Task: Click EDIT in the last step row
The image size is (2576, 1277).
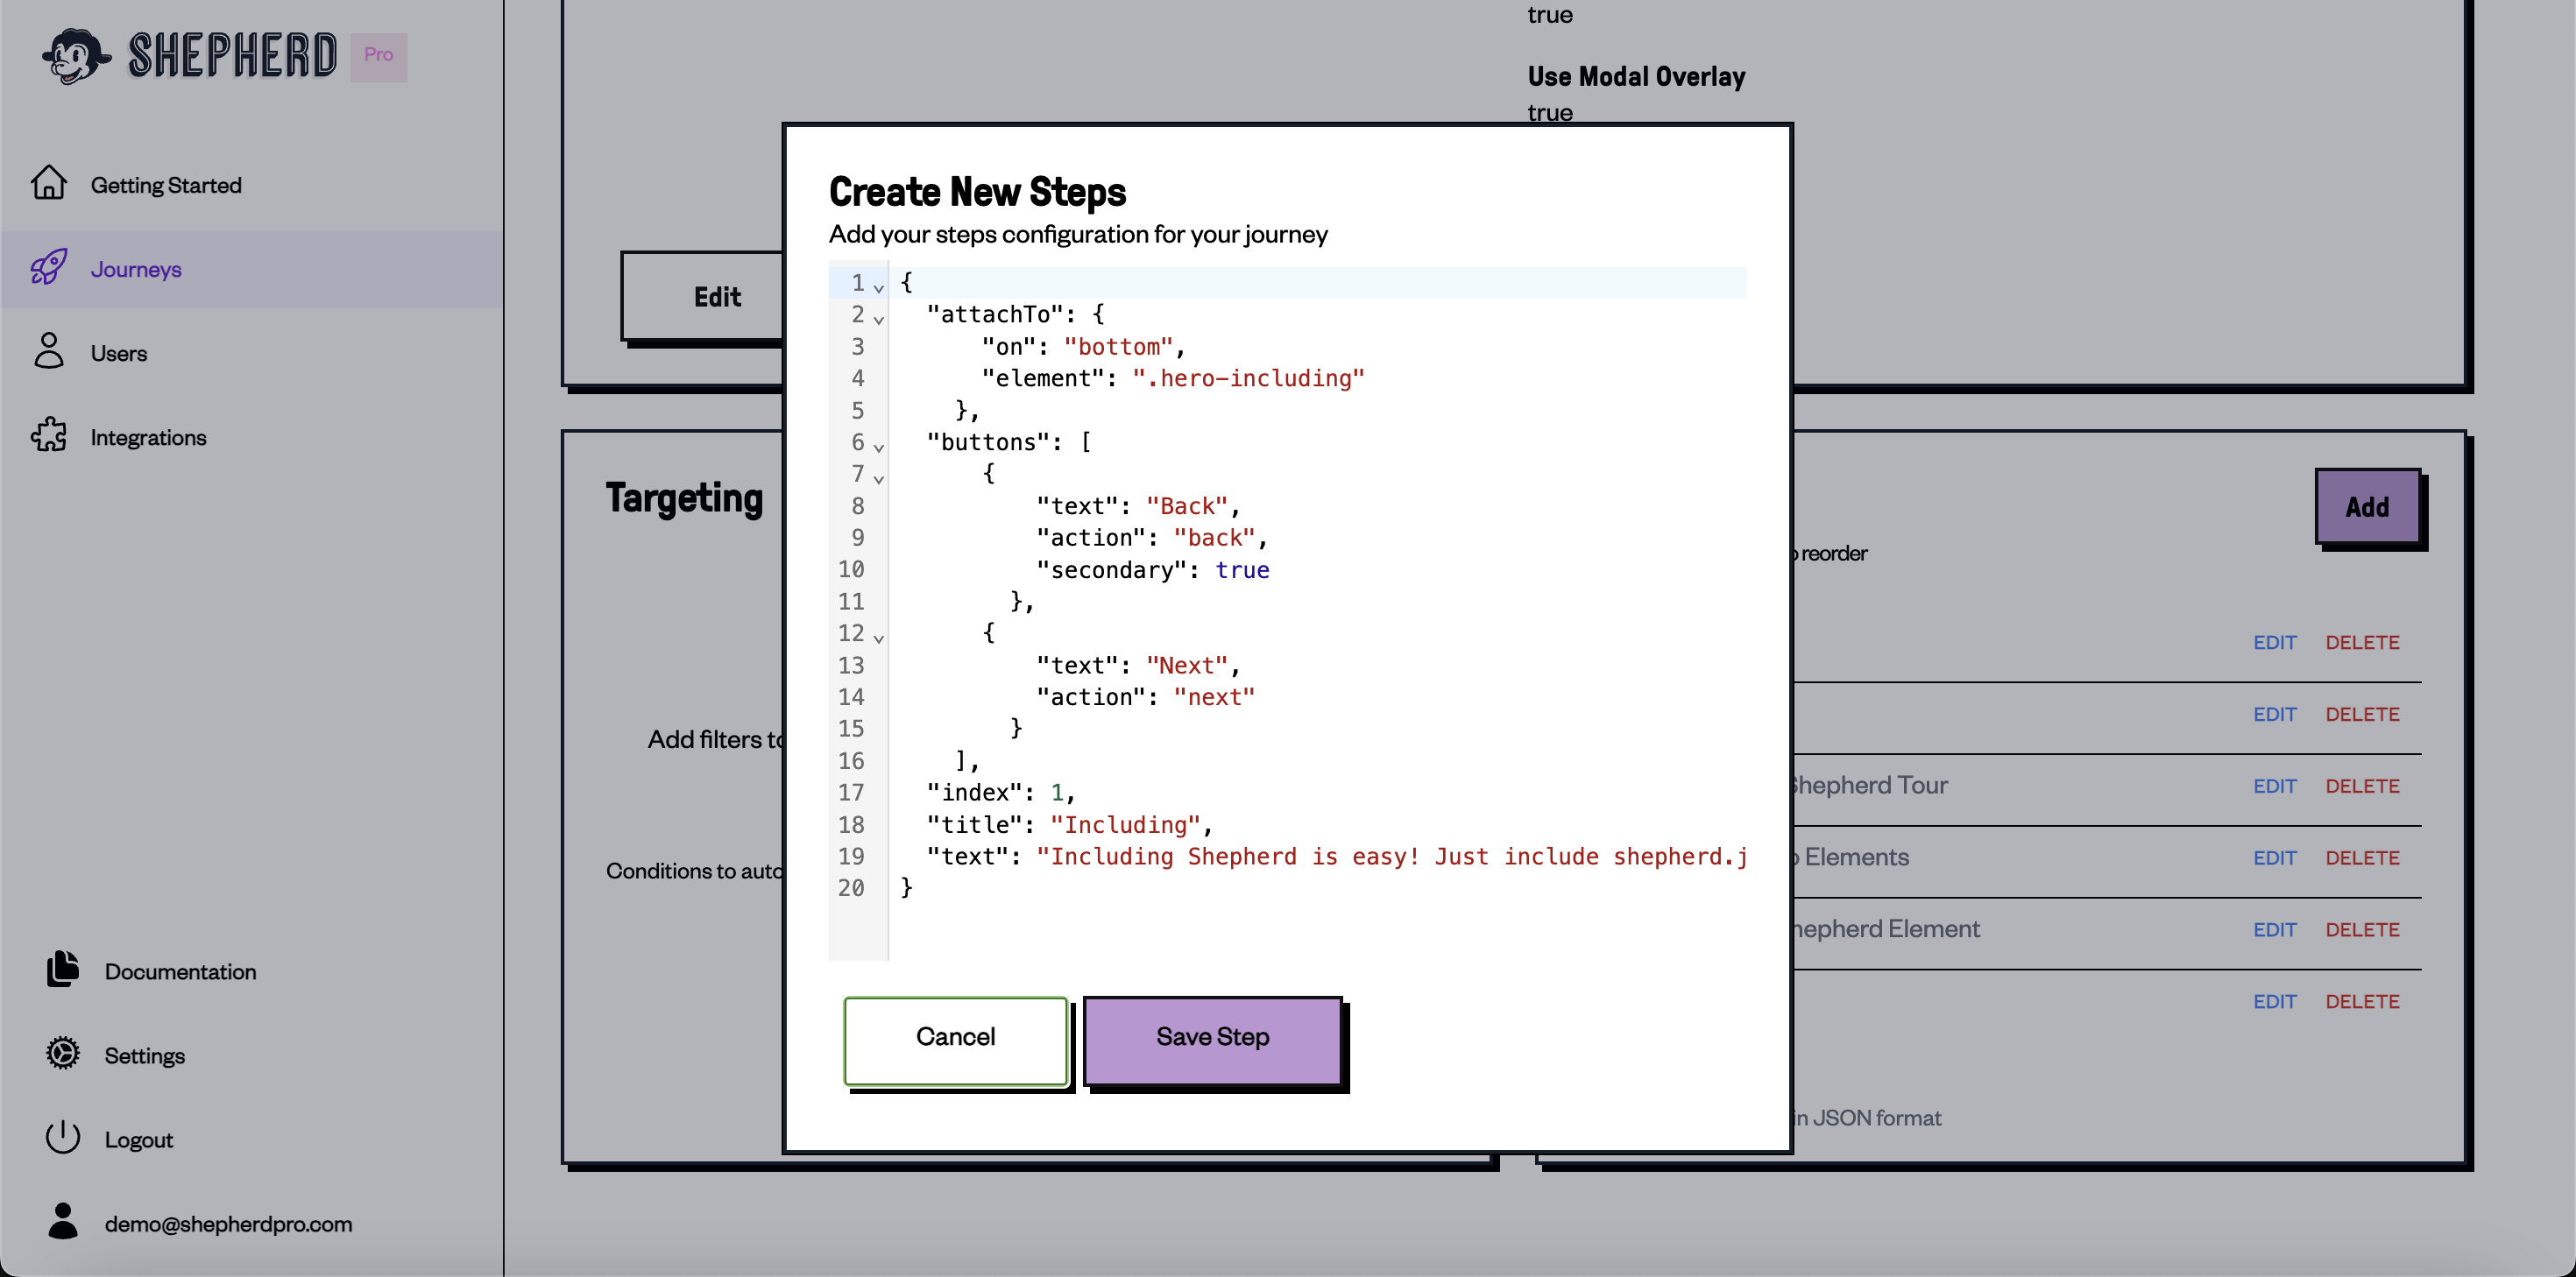Action: pos(2274,1002)
